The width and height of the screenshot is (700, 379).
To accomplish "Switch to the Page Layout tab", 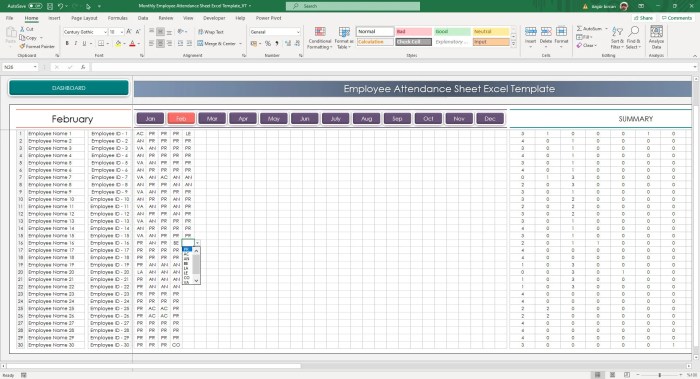I will coord(84,18).
